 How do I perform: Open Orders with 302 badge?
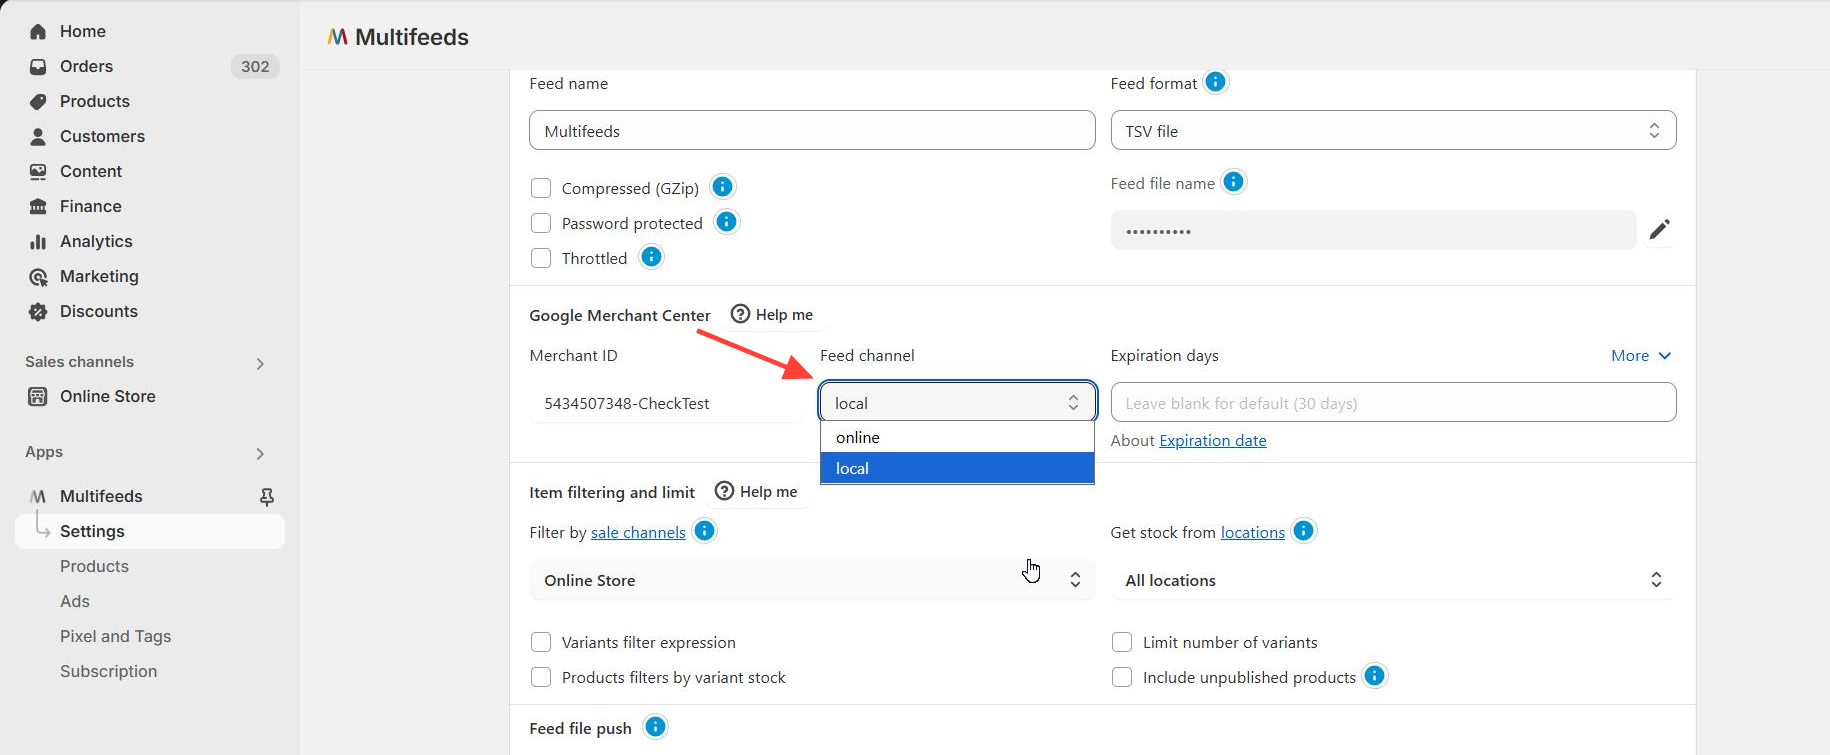150,67
